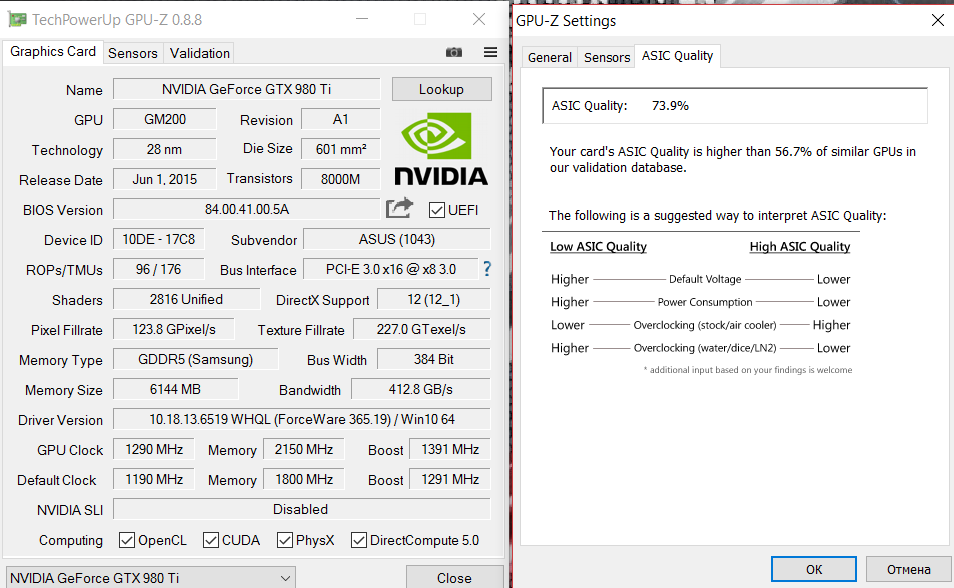This screenshot has width=954, height=588.
Task: Open the Bus Interface question mark help
Action: 487,269
